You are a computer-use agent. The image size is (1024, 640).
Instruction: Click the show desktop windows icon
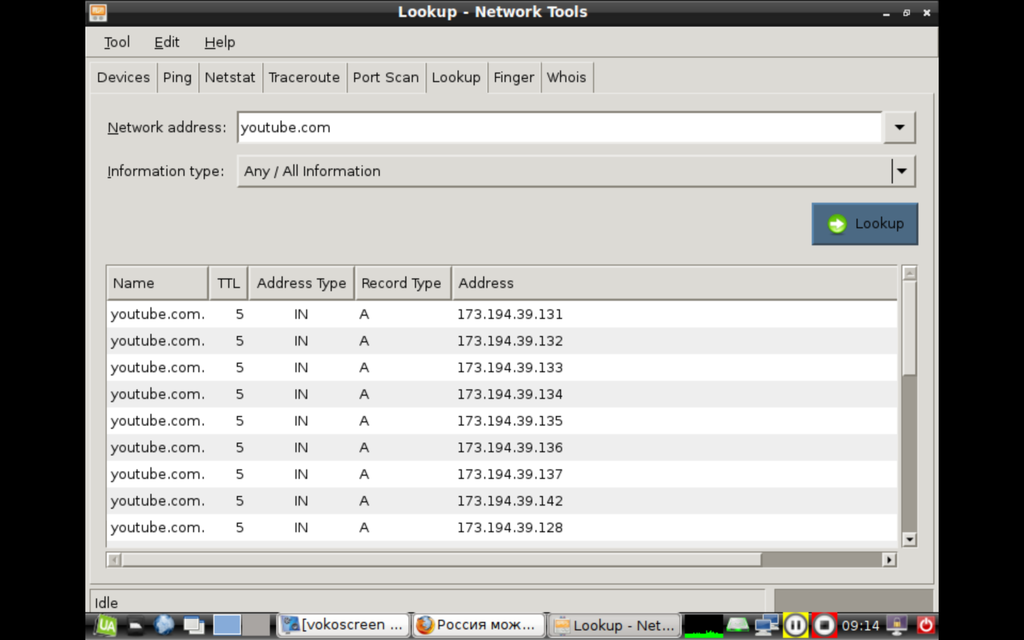[x=193, y=626]
